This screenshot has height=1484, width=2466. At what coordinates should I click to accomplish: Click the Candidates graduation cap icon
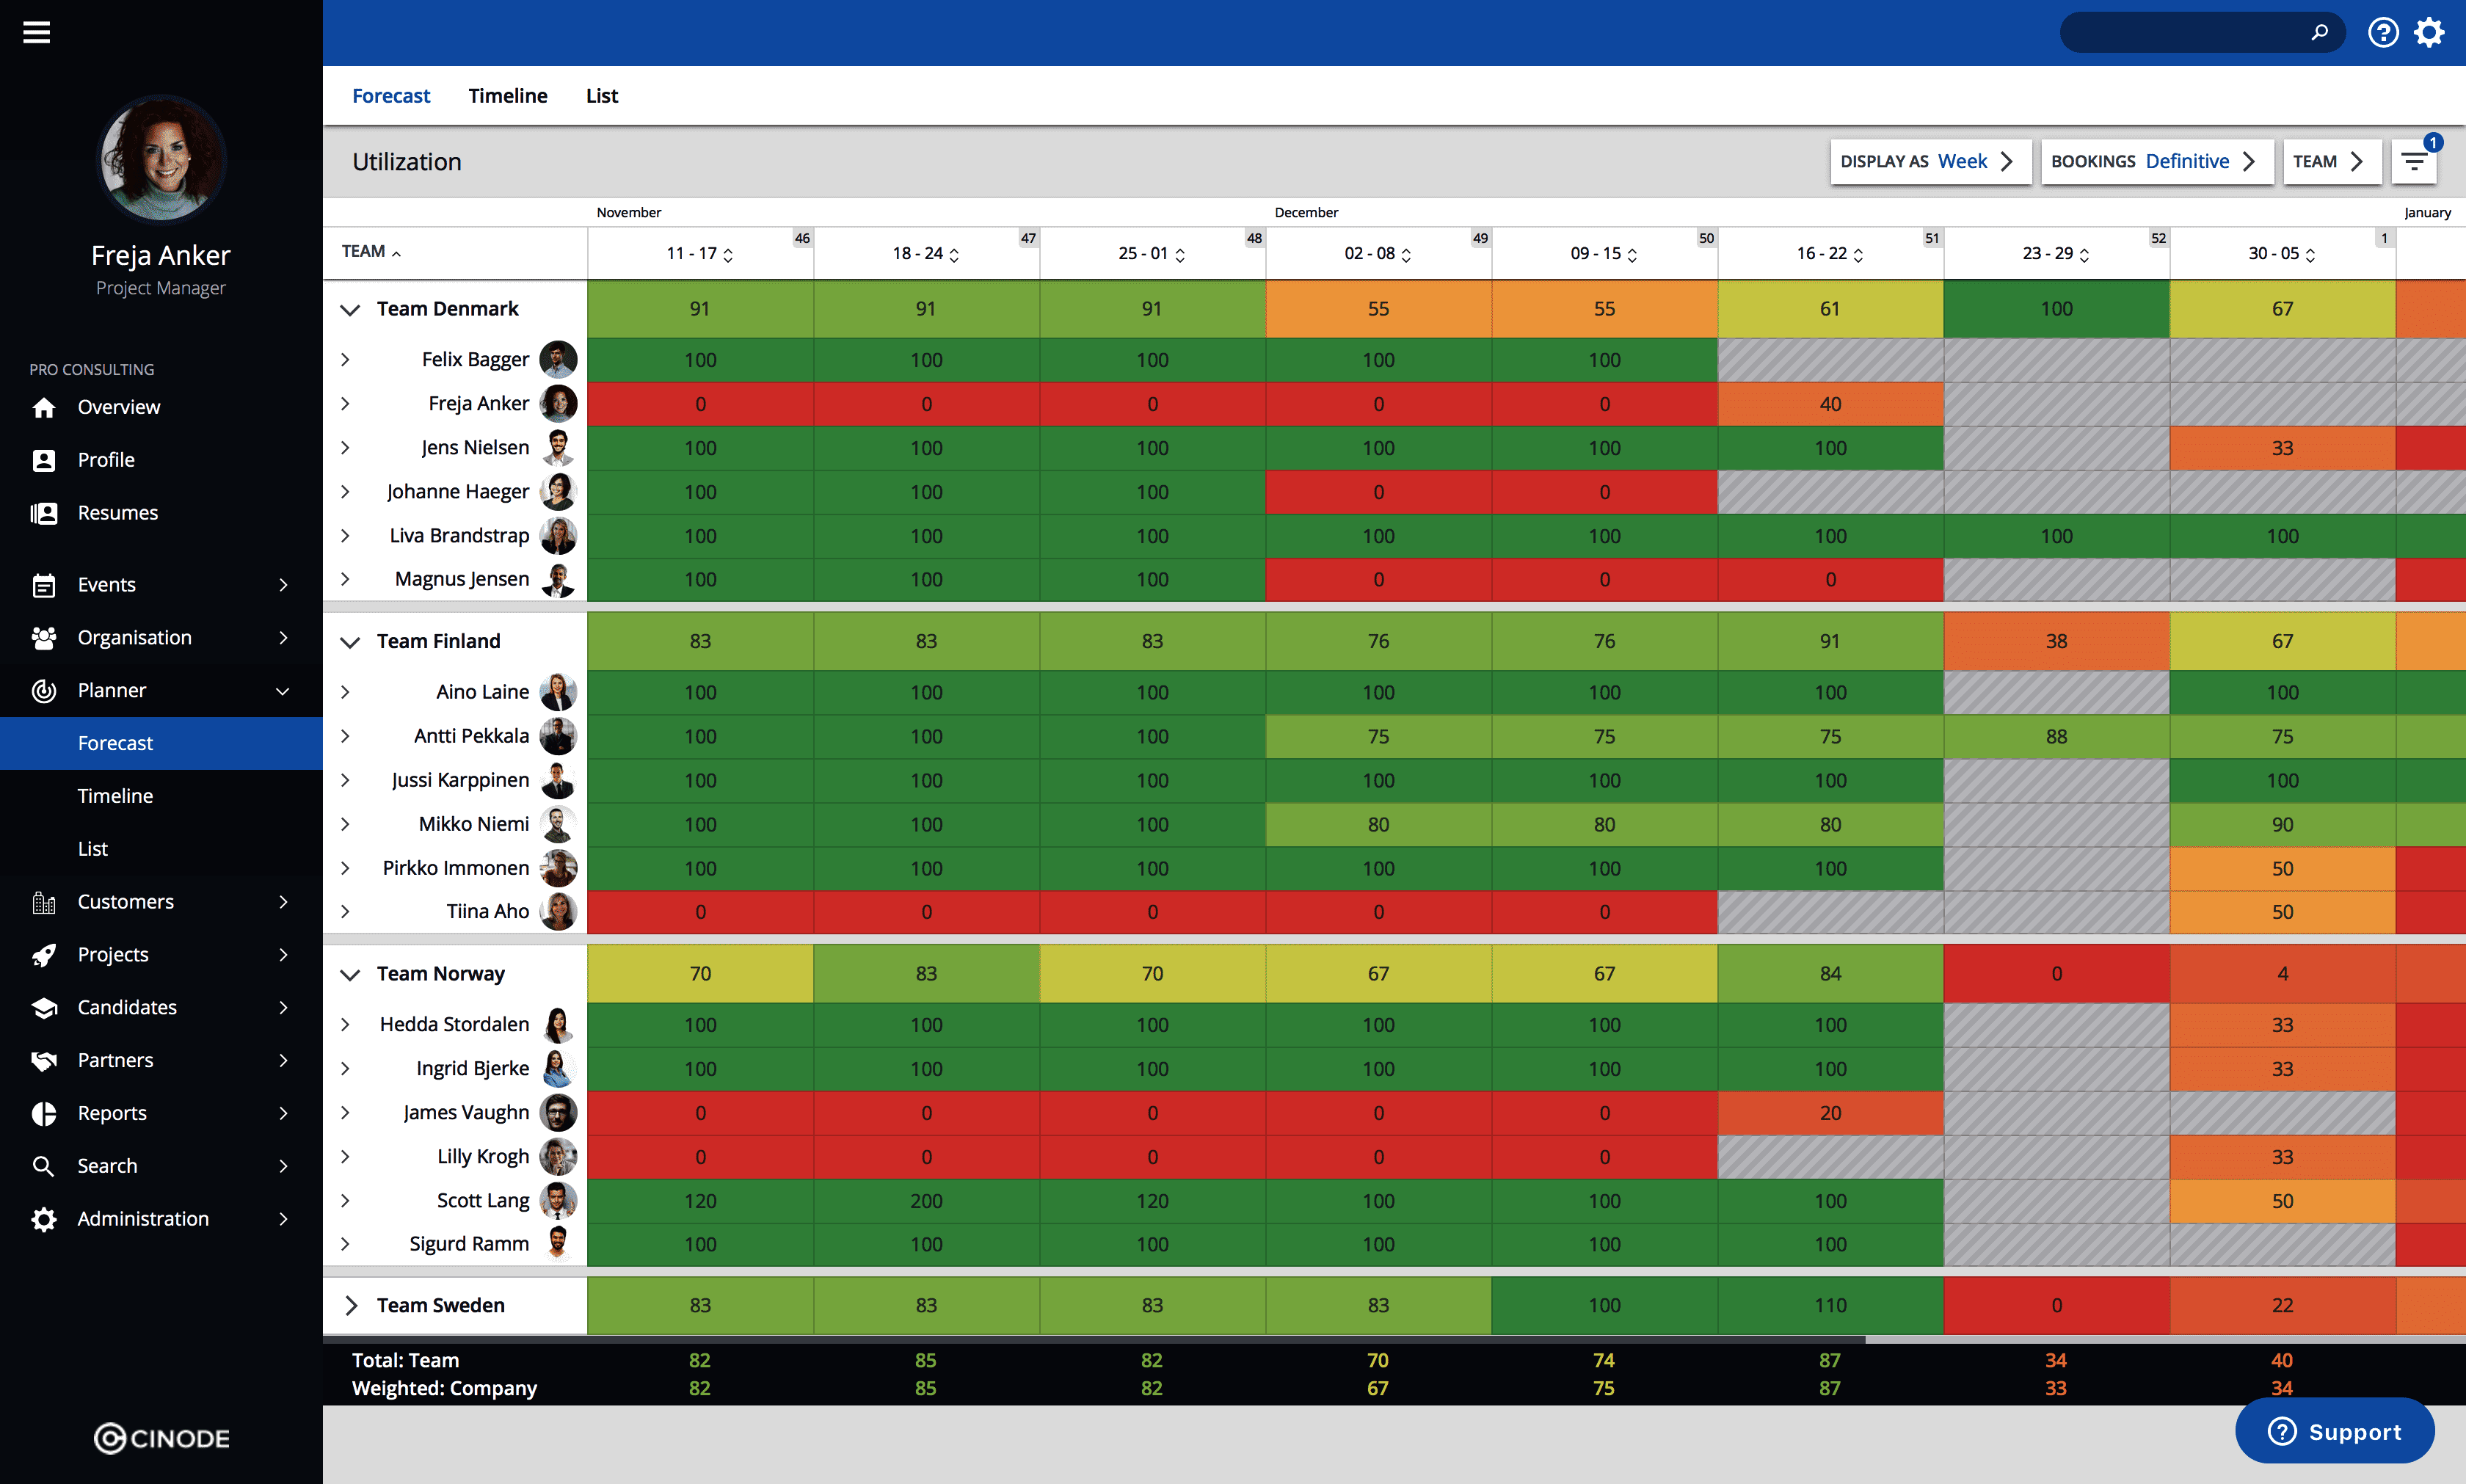(43, 1007)
